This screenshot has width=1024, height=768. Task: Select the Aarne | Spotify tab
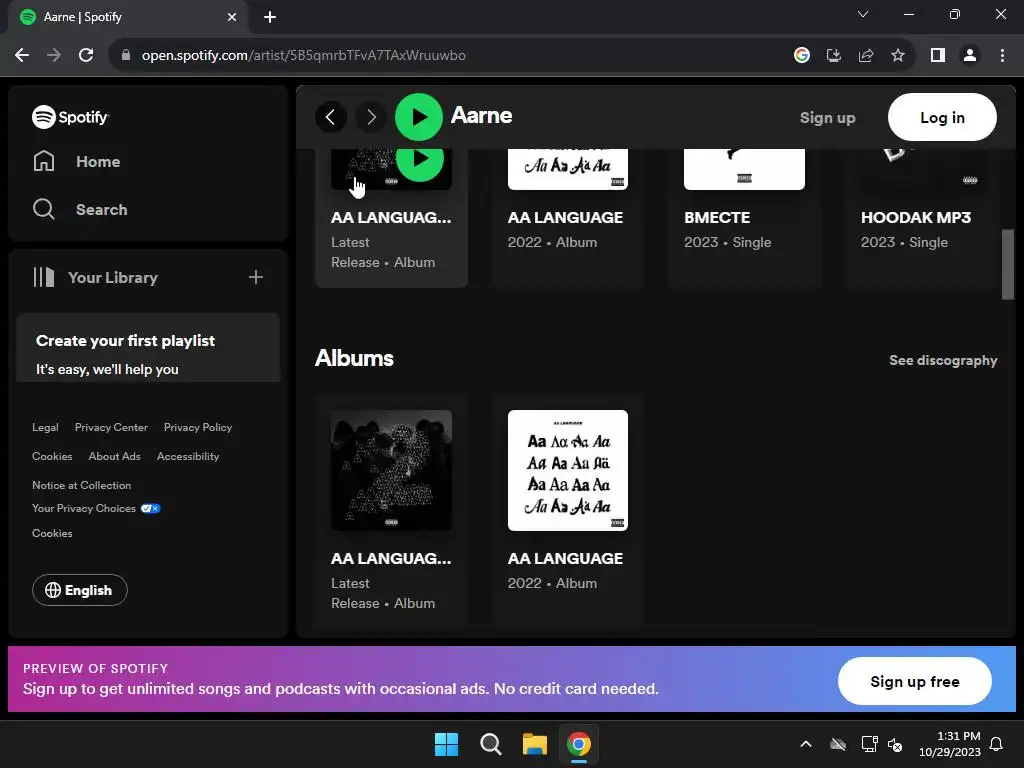pos(125,17)
